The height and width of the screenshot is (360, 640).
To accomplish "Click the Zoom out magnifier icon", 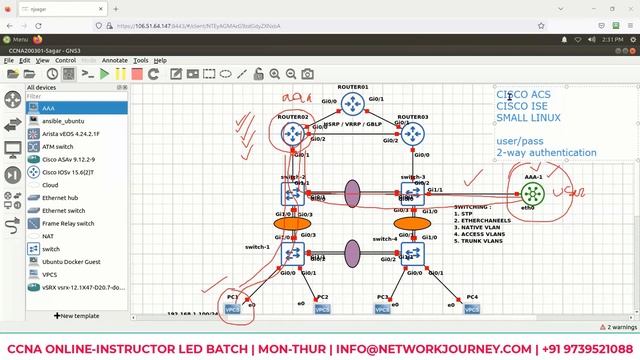I will pos(291,74).
